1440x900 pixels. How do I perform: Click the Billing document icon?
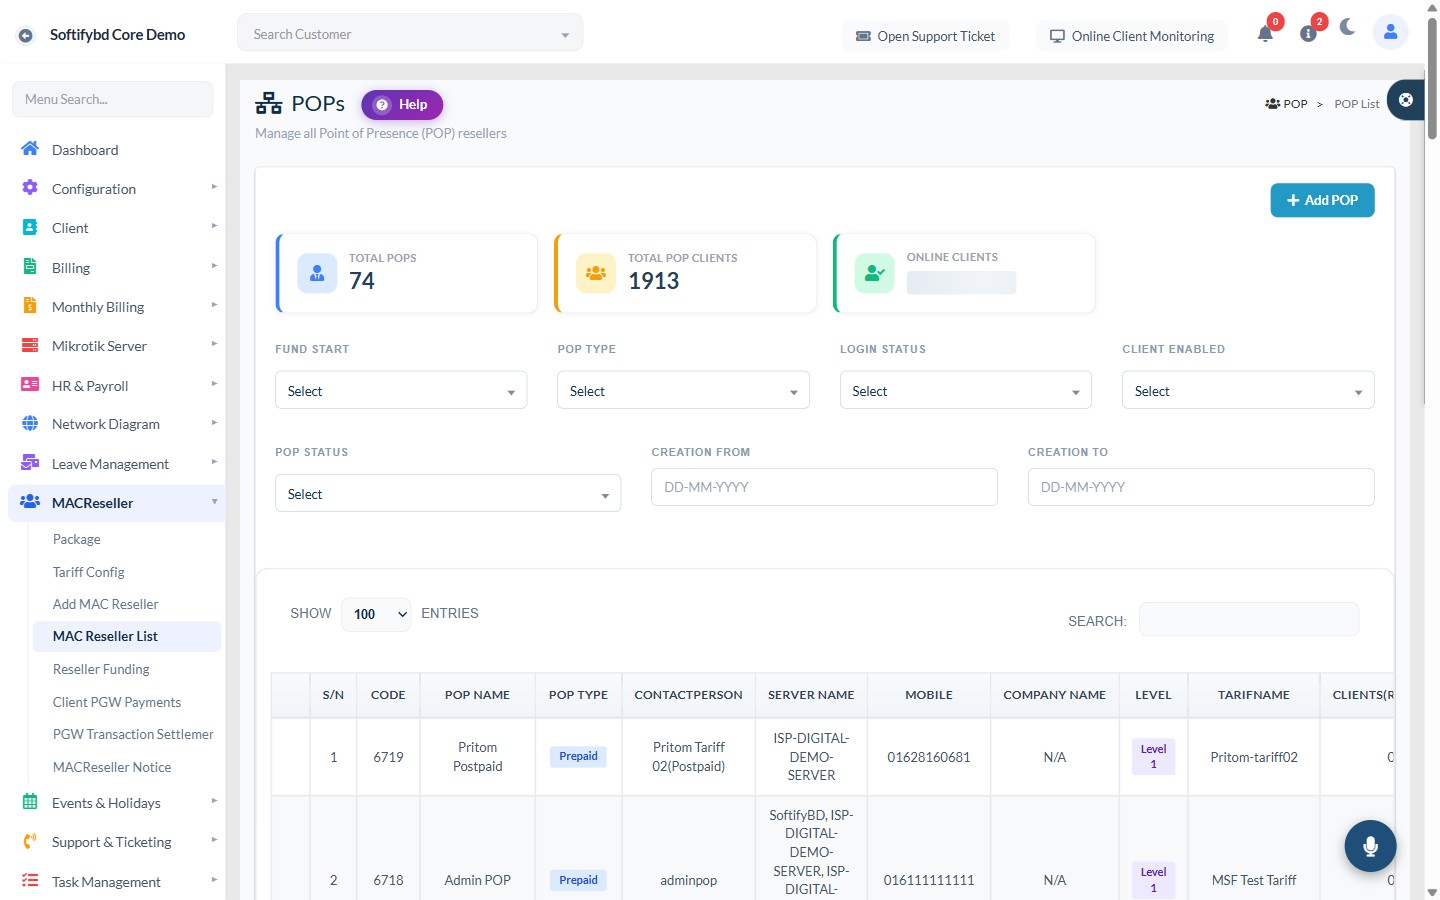[x=30, y=267]
